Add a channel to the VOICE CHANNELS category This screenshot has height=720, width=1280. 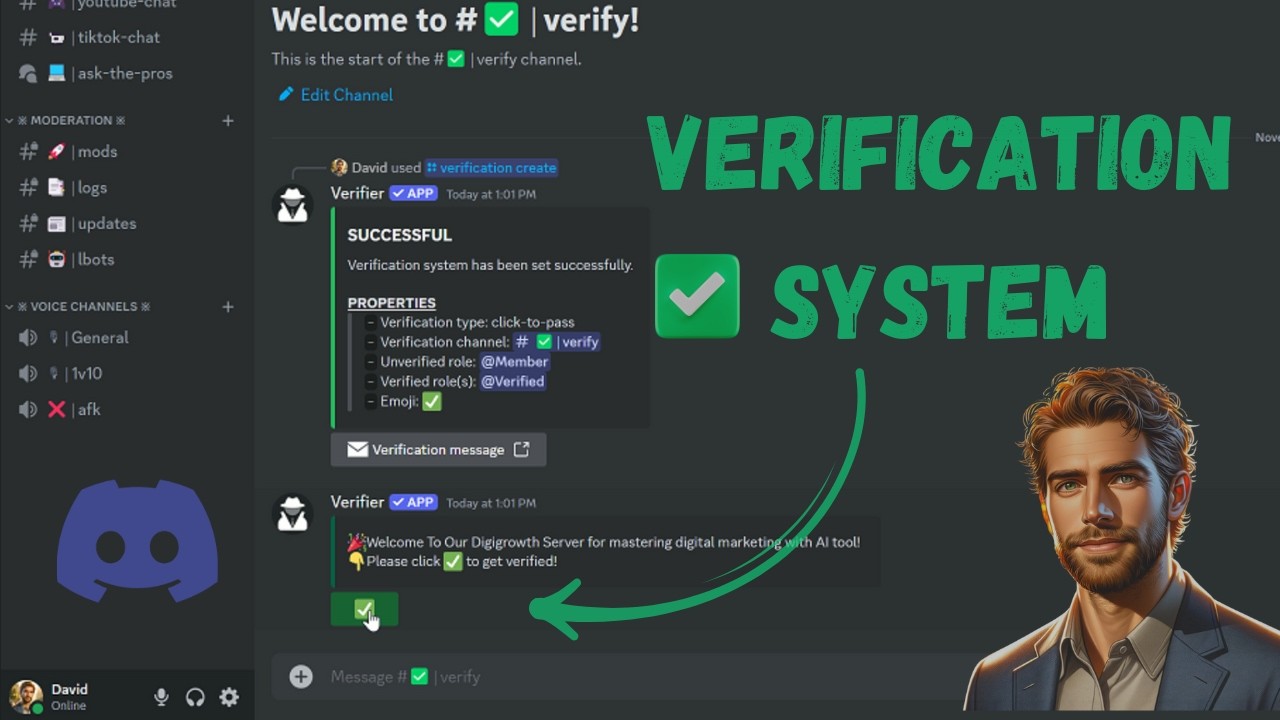pyautogui.click(x=228, y=306)
